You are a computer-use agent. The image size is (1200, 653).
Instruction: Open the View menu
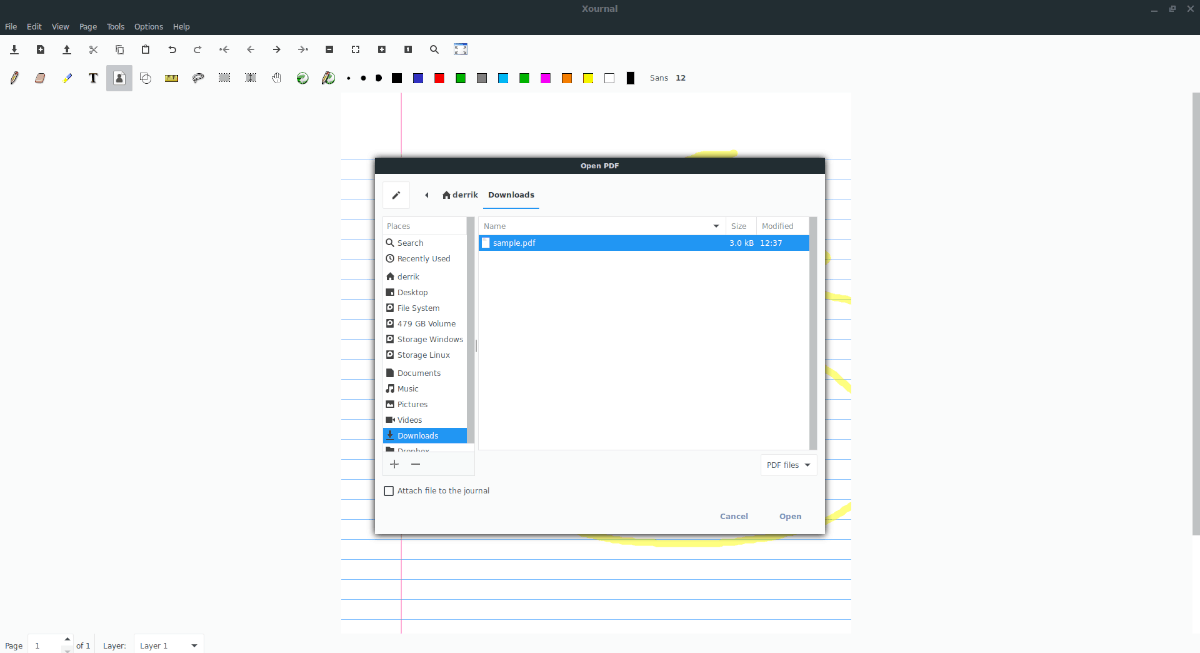tap(61, 26)
